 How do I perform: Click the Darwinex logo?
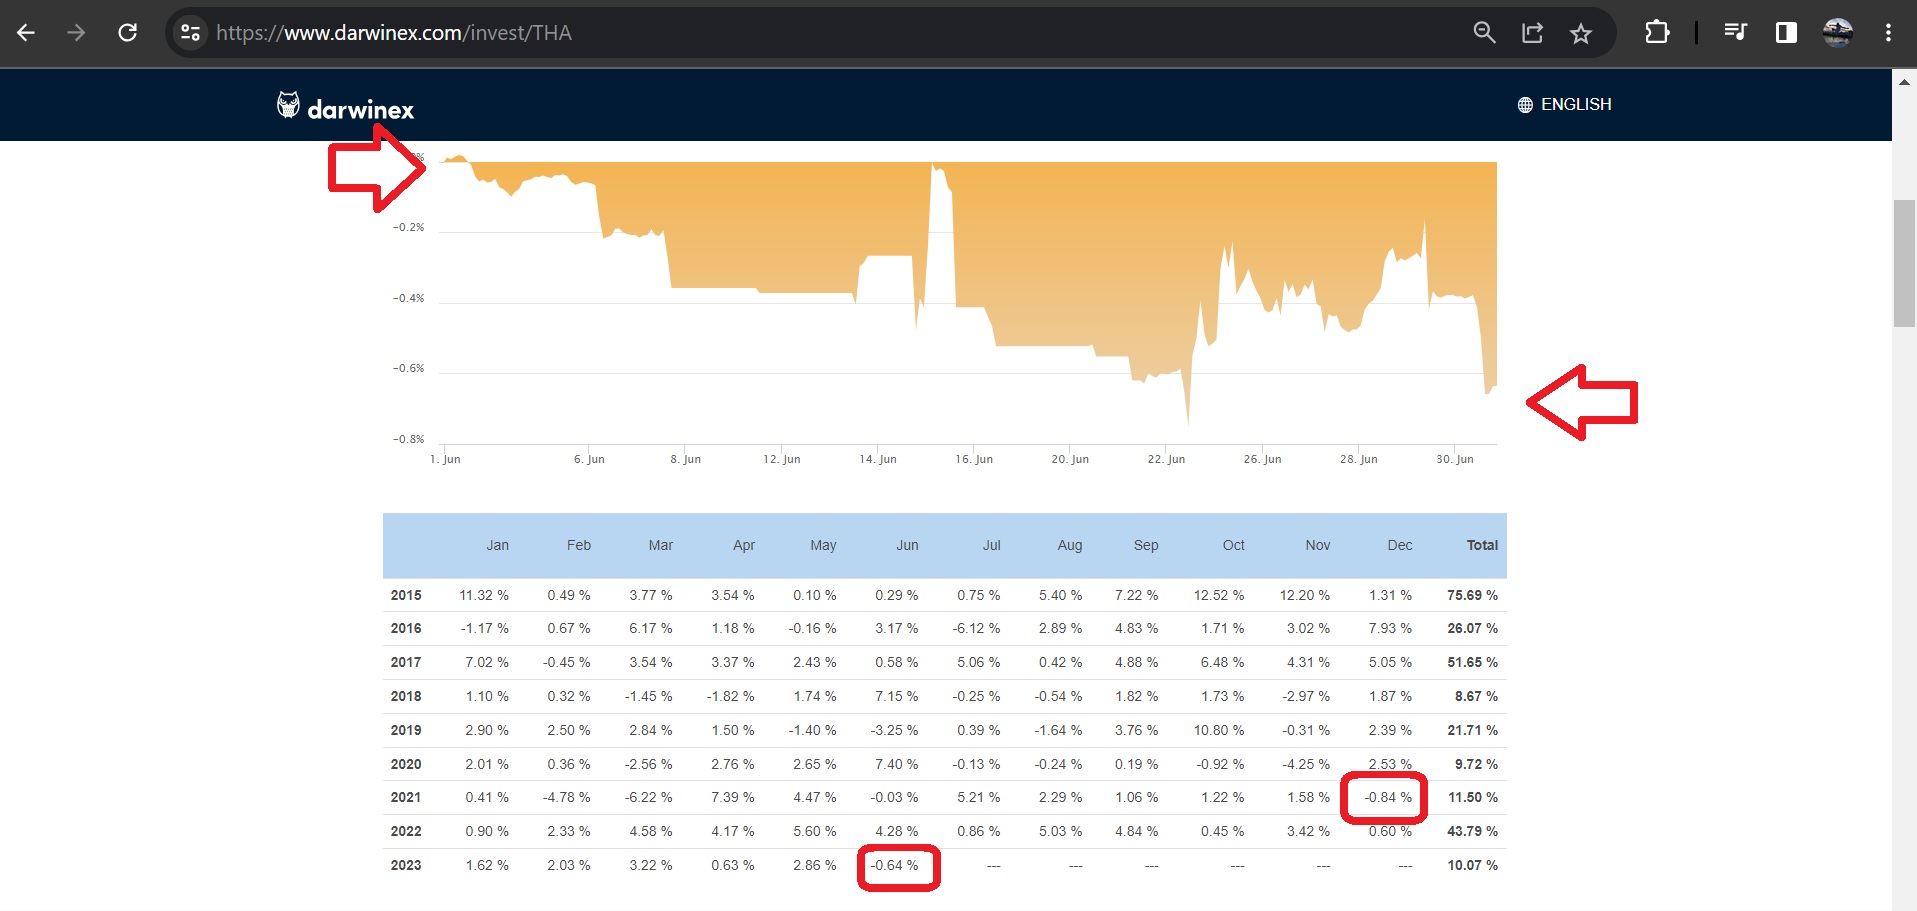tap(345, 107)
